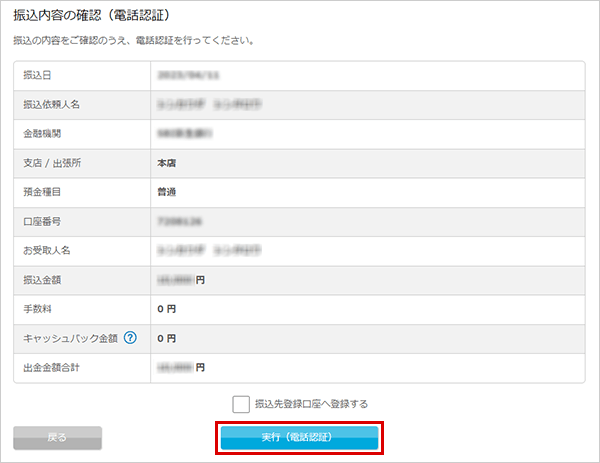Click the 振込金額 row label
The image size is (600, 463).
pyautogui.click(x=42, y=279)
